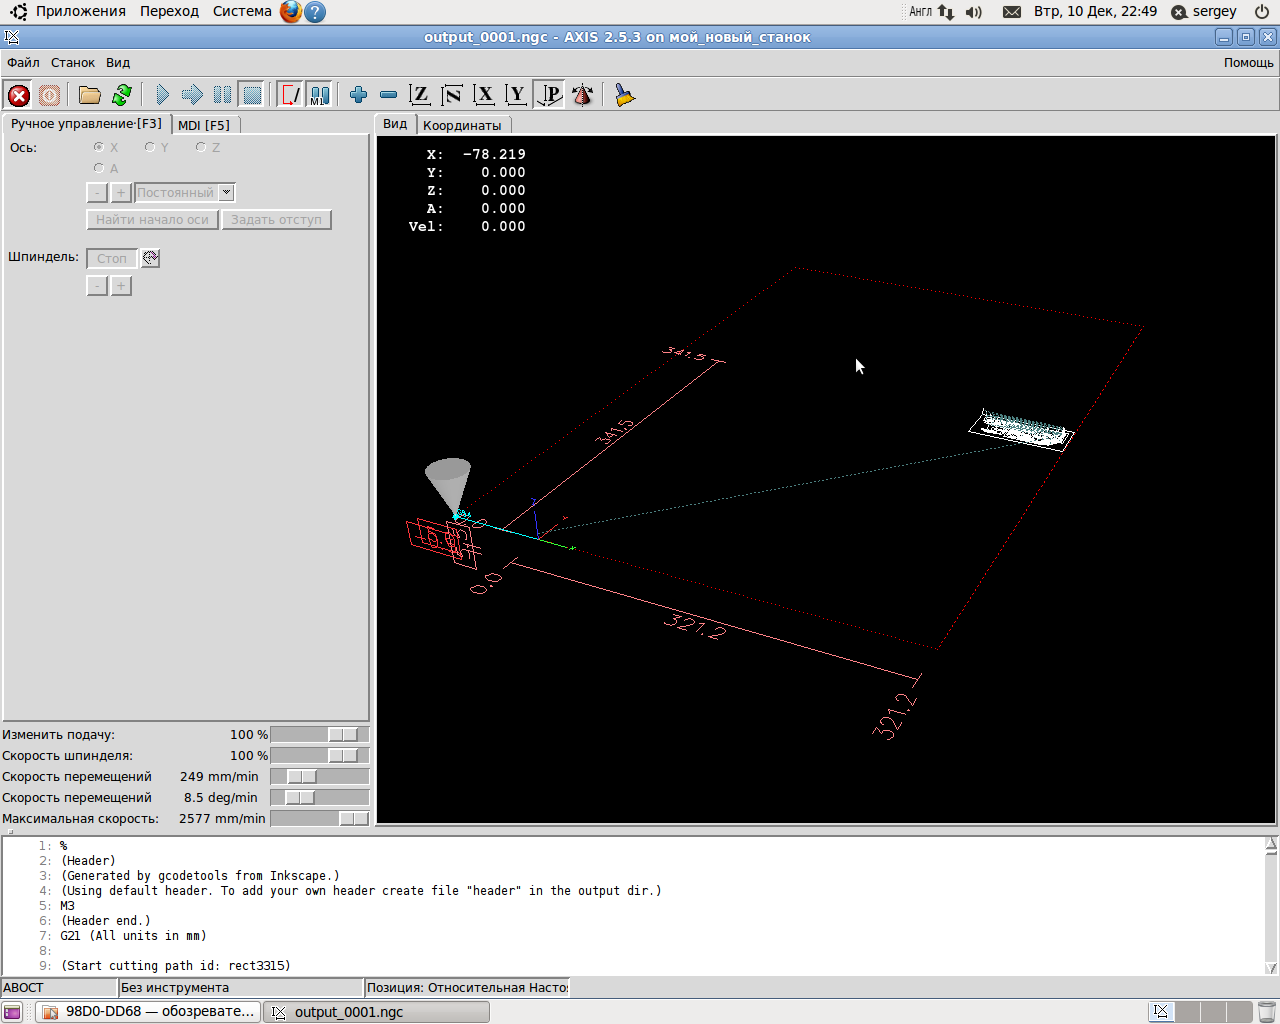This screenshot has width=1280, height=1024.
Task: Click the zoom in plus icon
Action: pos(358,95)
